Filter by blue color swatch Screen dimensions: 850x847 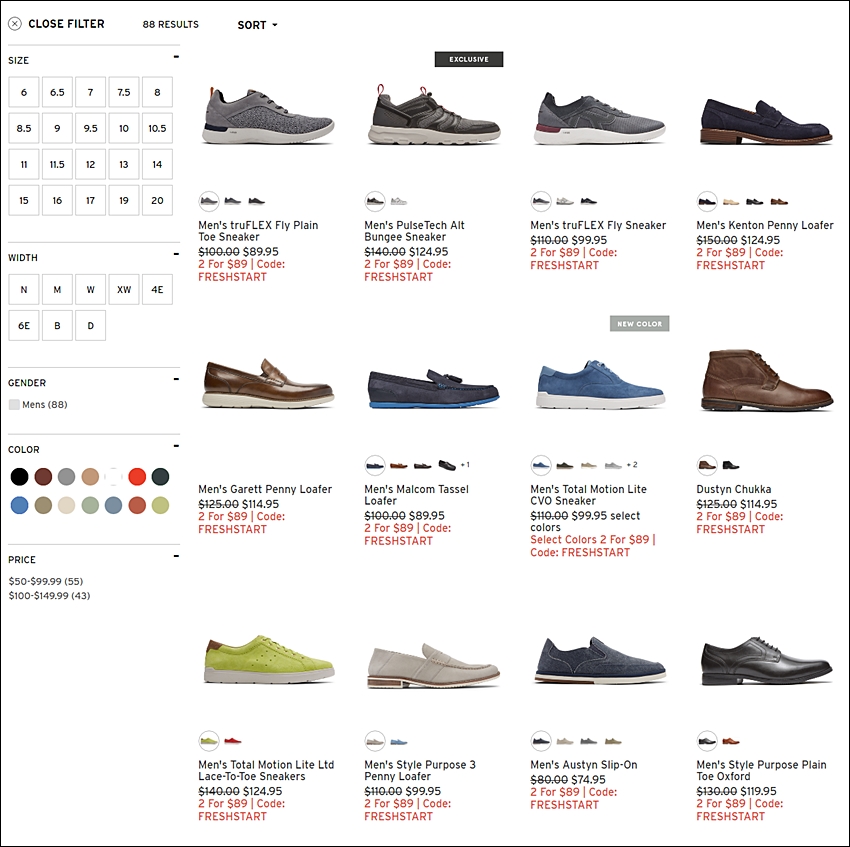click(x=20, y=505)
